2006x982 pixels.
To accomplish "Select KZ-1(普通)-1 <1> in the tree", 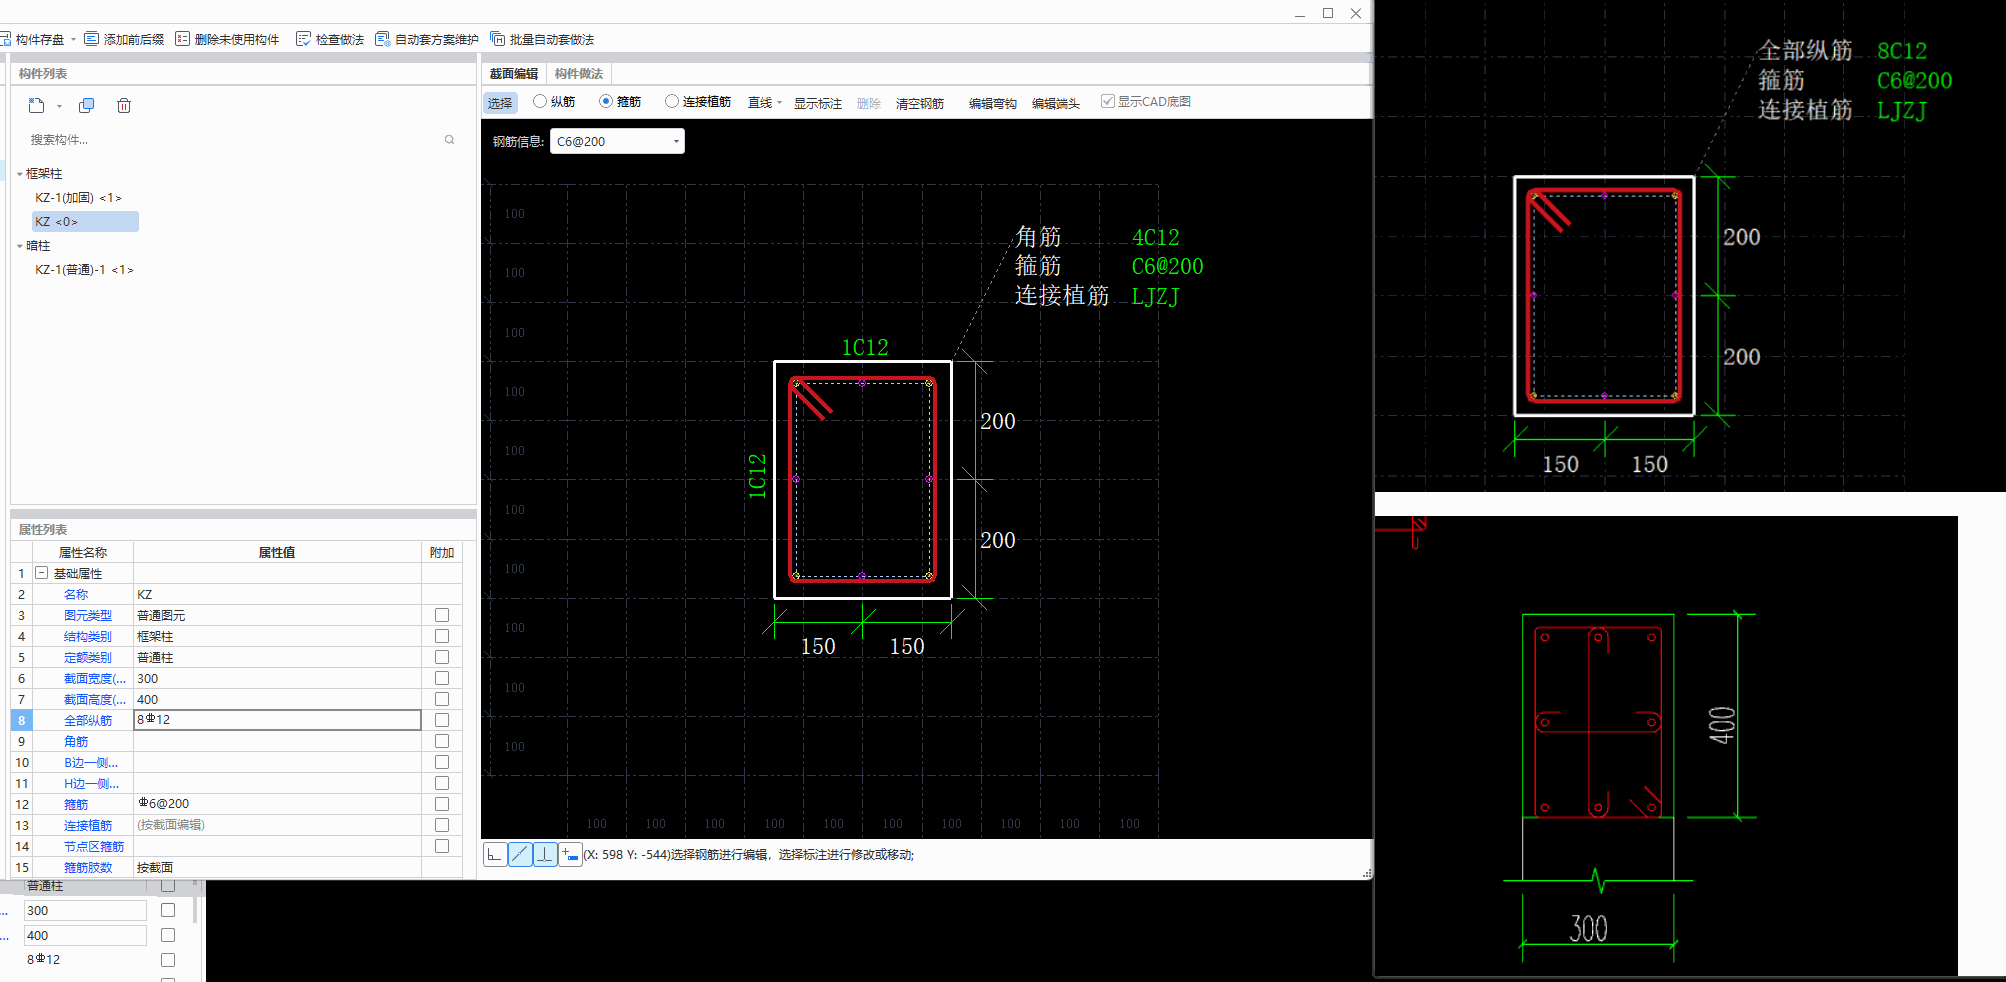I will [84, 270].
